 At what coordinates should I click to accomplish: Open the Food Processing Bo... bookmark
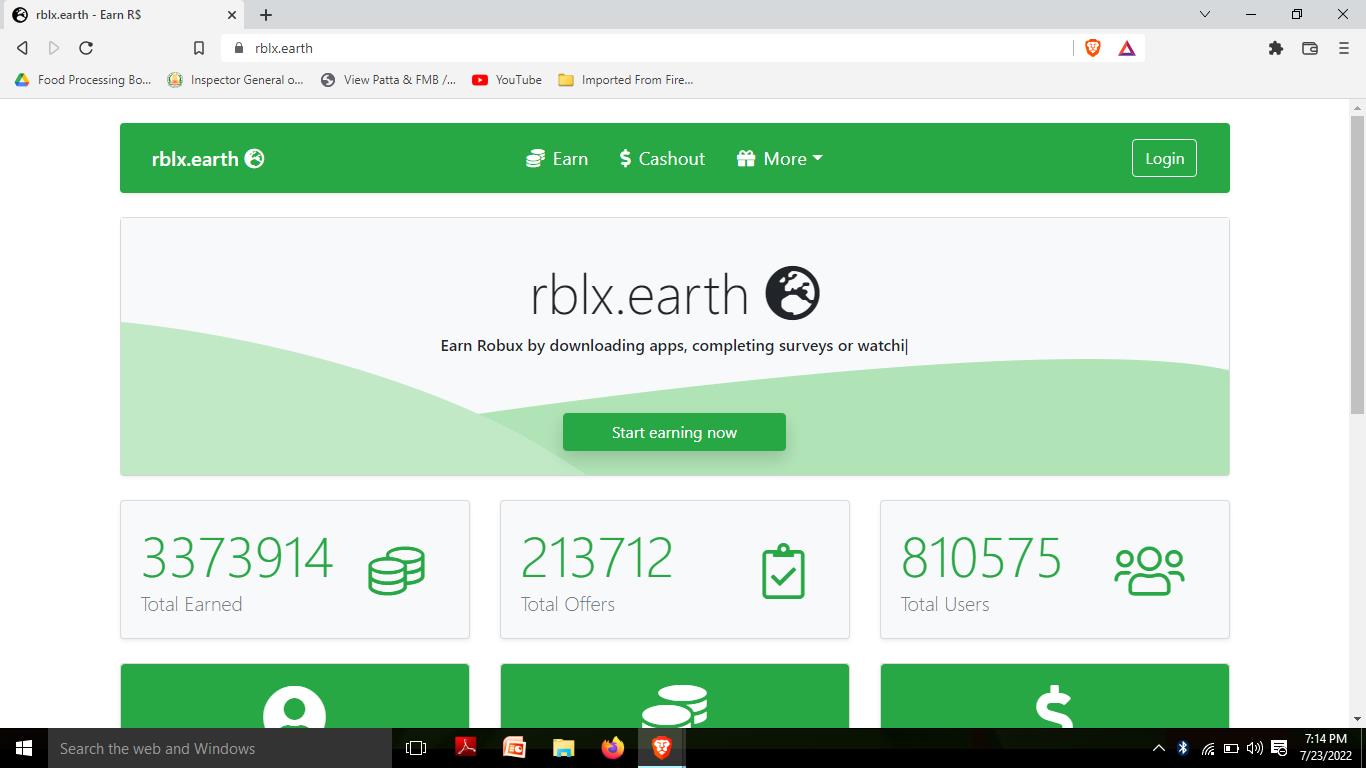83,80
